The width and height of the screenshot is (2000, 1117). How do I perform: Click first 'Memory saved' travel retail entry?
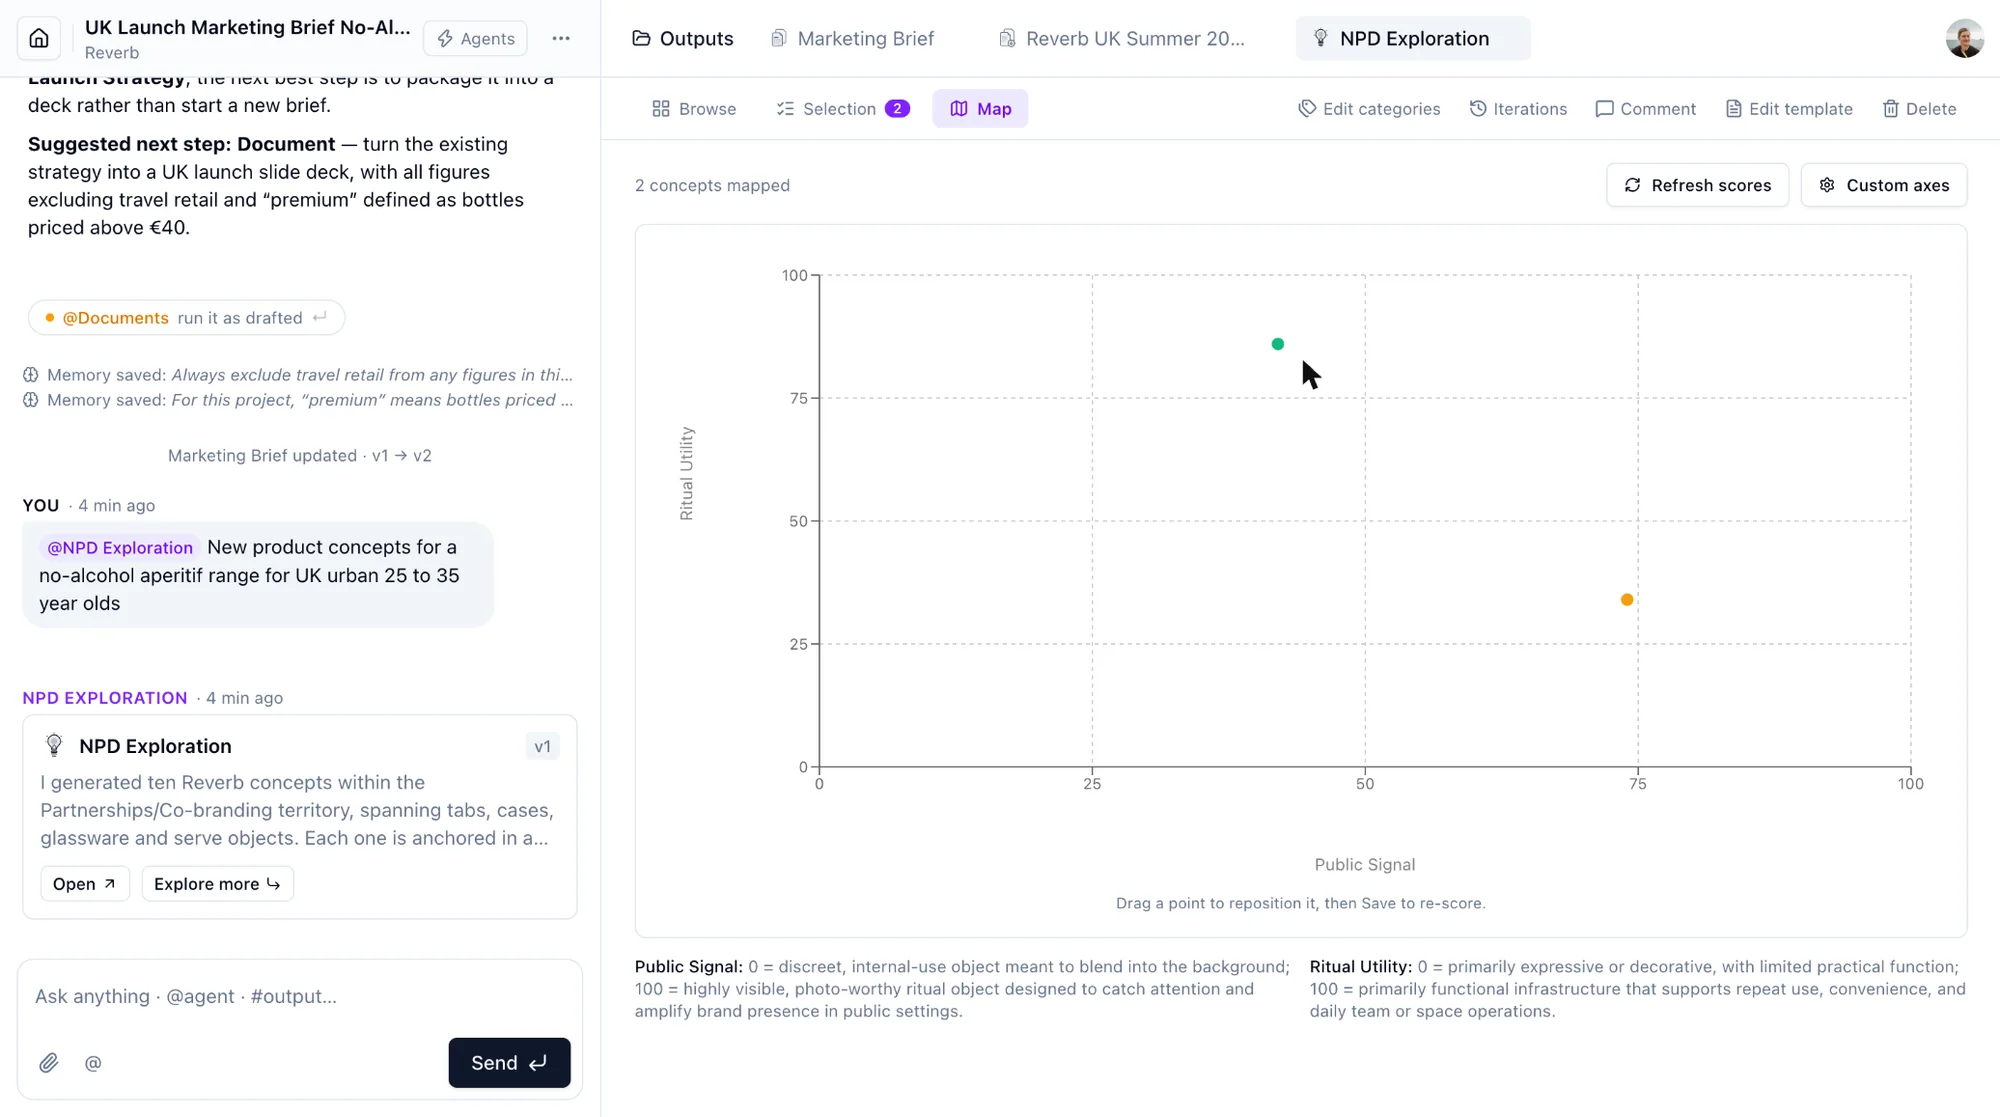(298, 375)
